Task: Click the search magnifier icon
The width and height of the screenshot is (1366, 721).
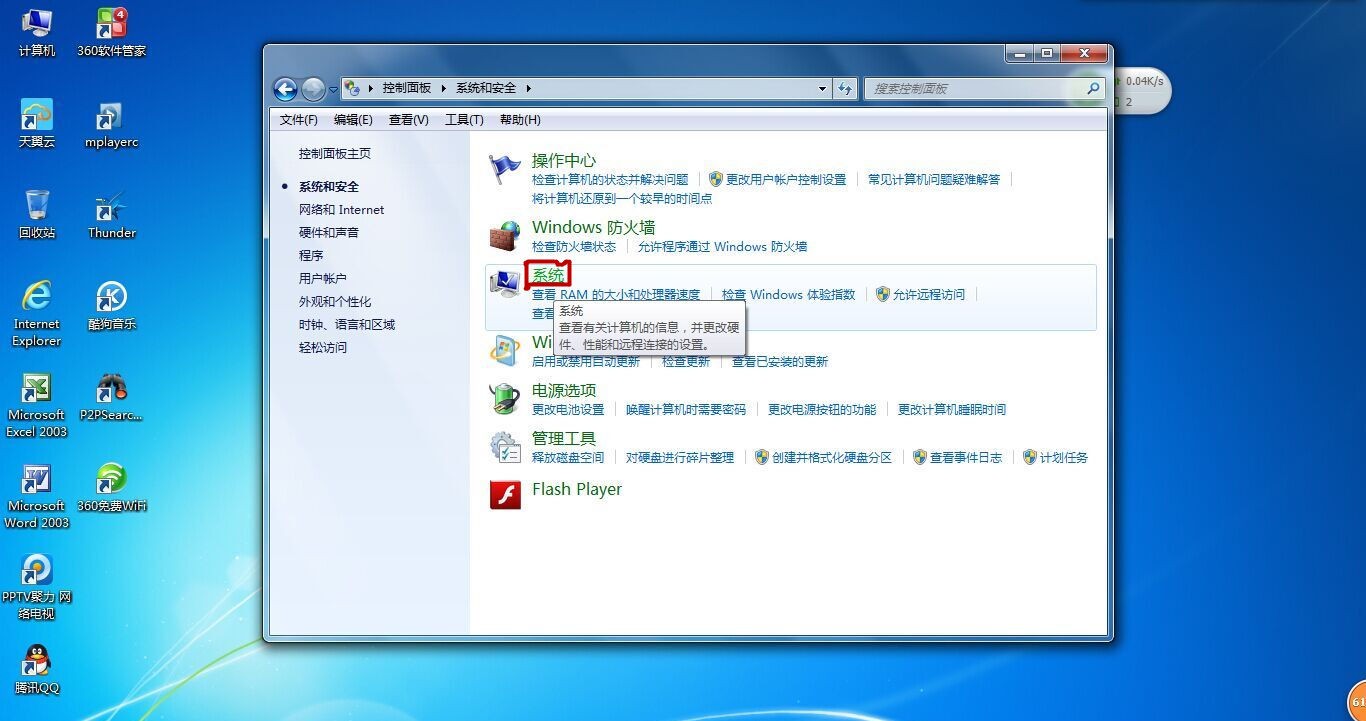Action: 1093,88
